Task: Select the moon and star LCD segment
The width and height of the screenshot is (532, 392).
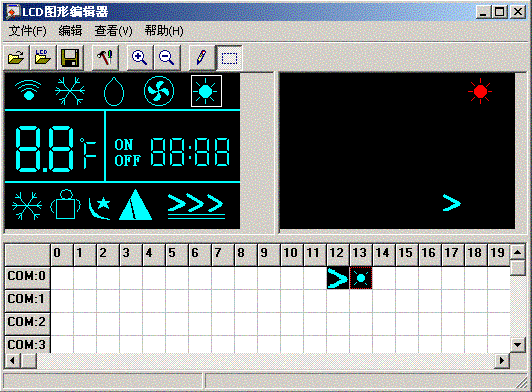Action: [x=99, y=208]
